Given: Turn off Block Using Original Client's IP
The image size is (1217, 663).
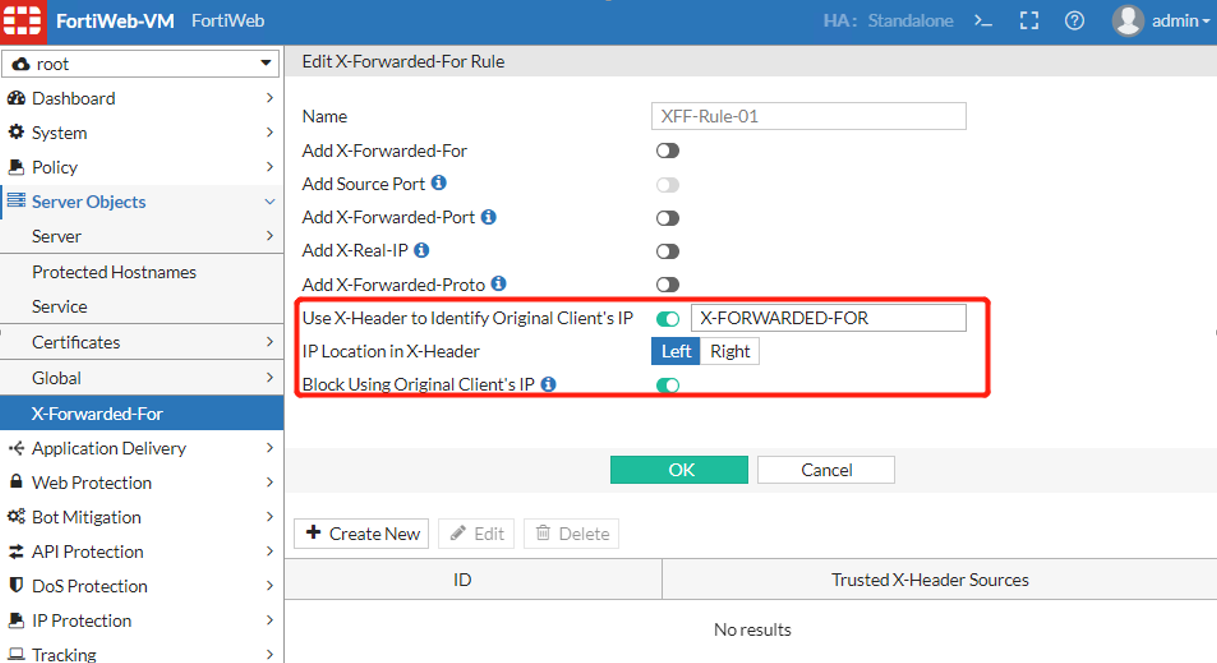Looking at the screenshot, I should (x=667, y=384).
